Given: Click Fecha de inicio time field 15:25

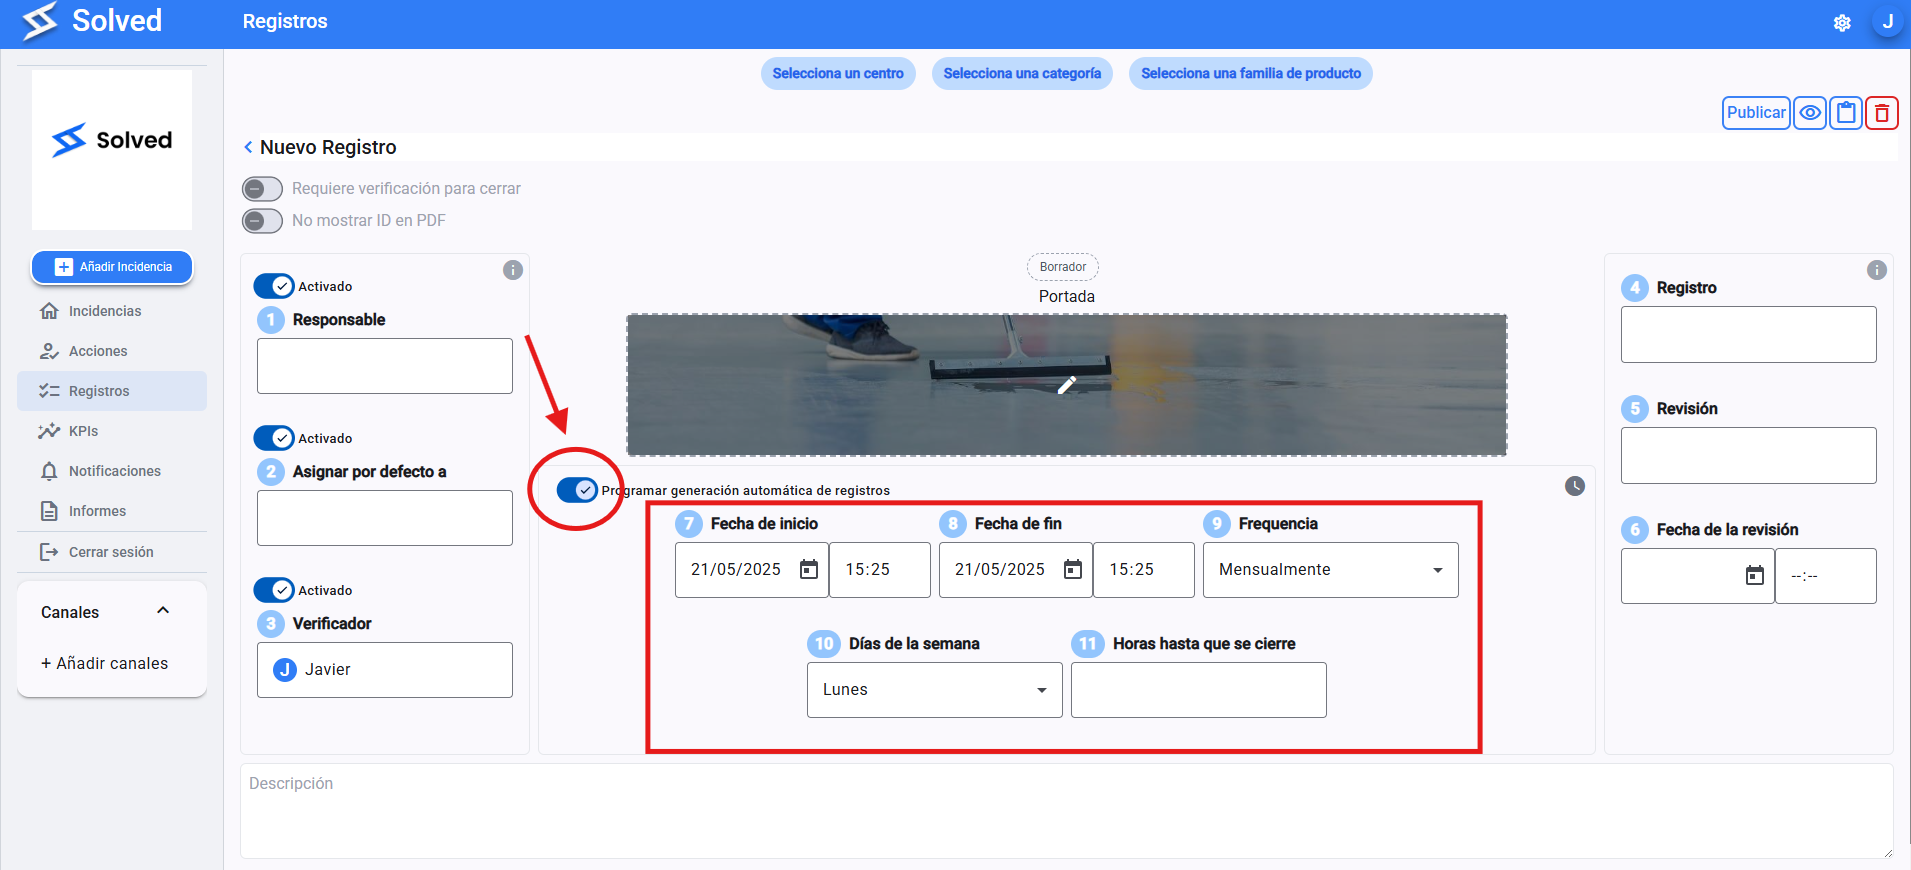Looking at the screenshot, I should tap(880, 570).
